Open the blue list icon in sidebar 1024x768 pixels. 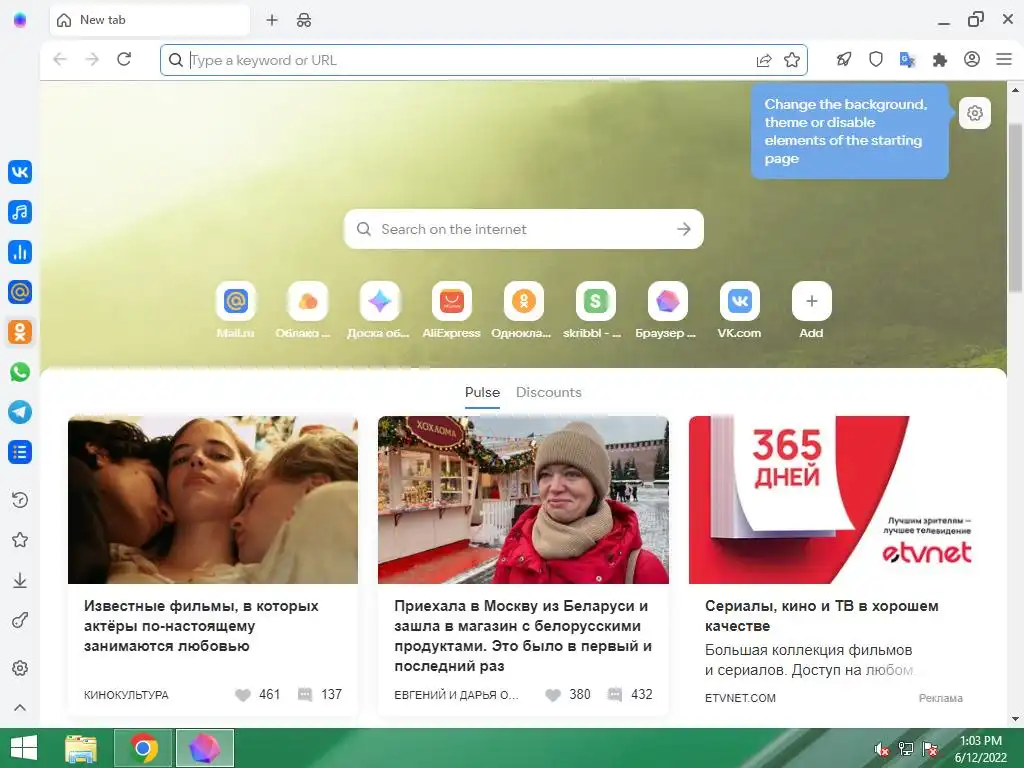coord(20,452)
